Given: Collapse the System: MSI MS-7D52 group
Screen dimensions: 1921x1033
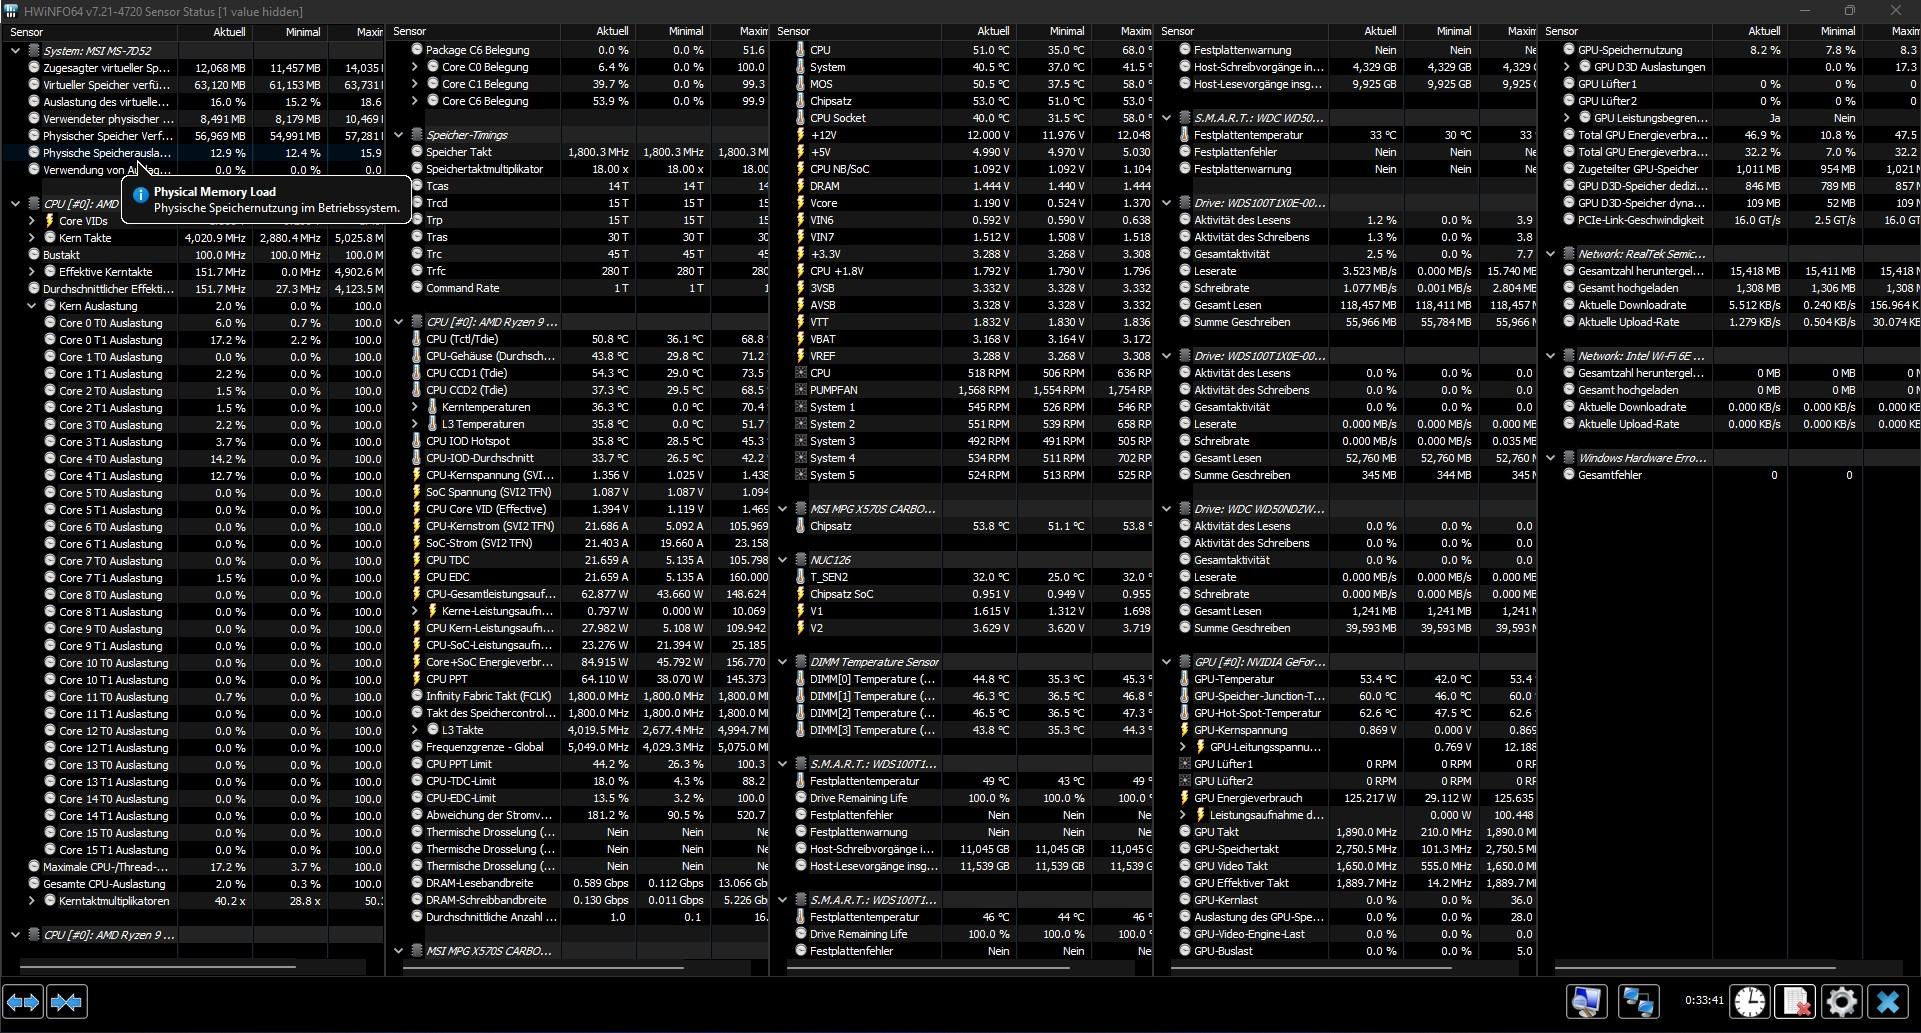Looking at the screenshot, I should coord(15,50).
